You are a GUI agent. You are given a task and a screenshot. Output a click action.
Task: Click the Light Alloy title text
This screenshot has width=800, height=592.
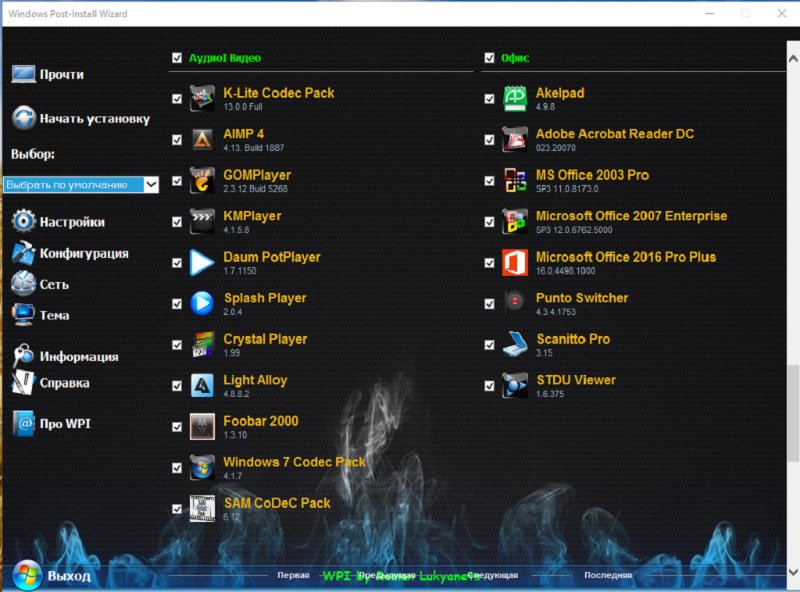click(255, 380)
